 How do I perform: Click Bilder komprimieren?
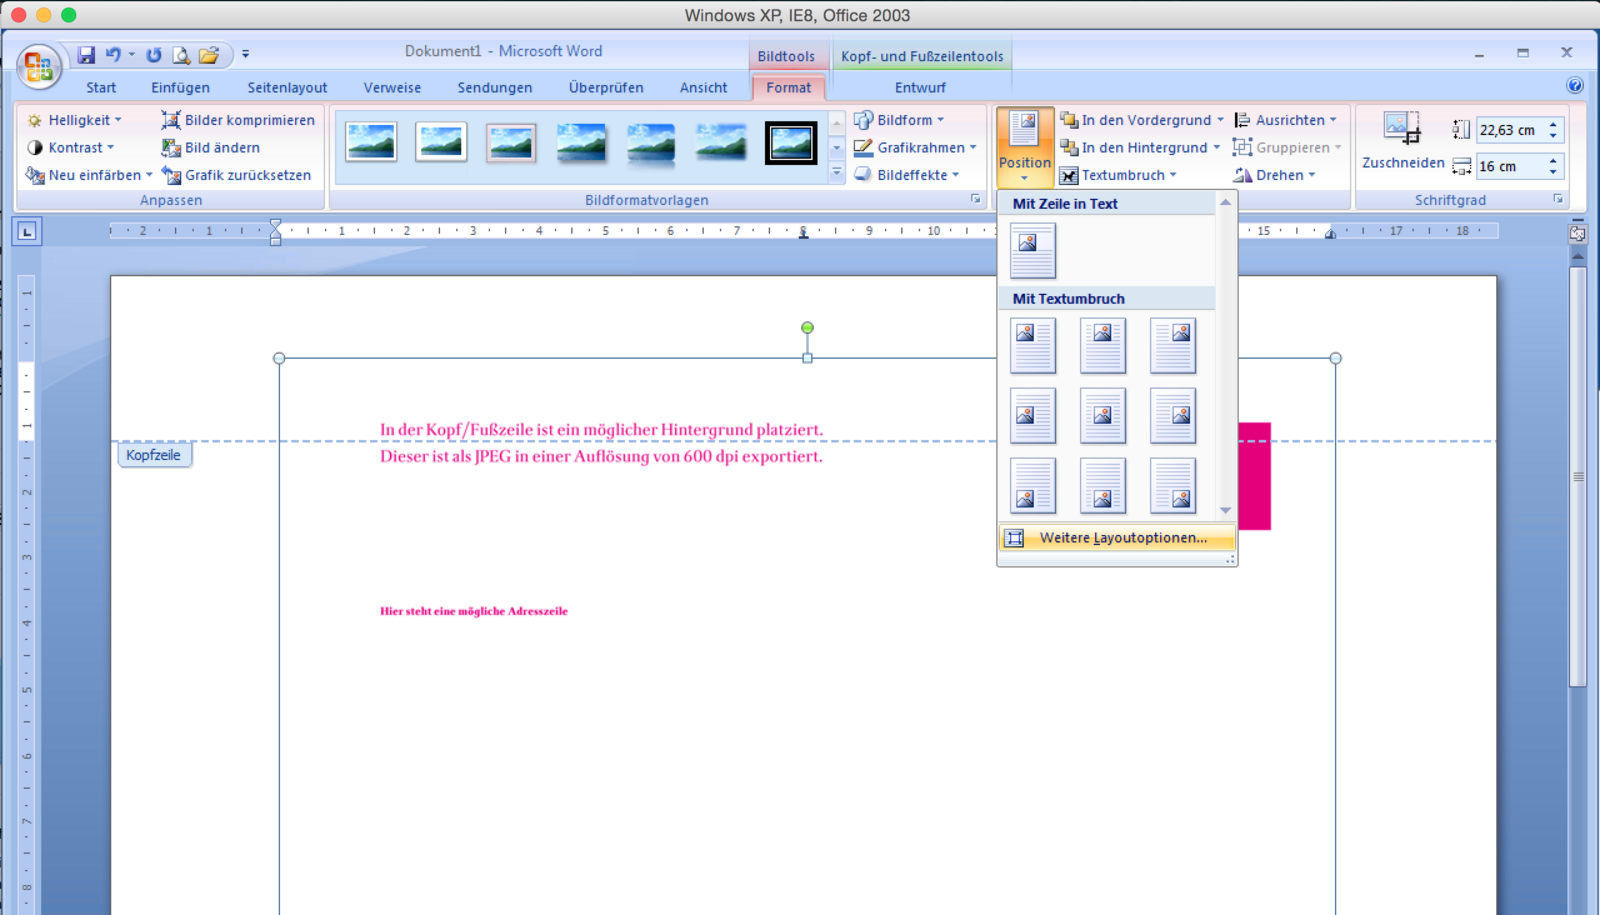pos(238,120)
